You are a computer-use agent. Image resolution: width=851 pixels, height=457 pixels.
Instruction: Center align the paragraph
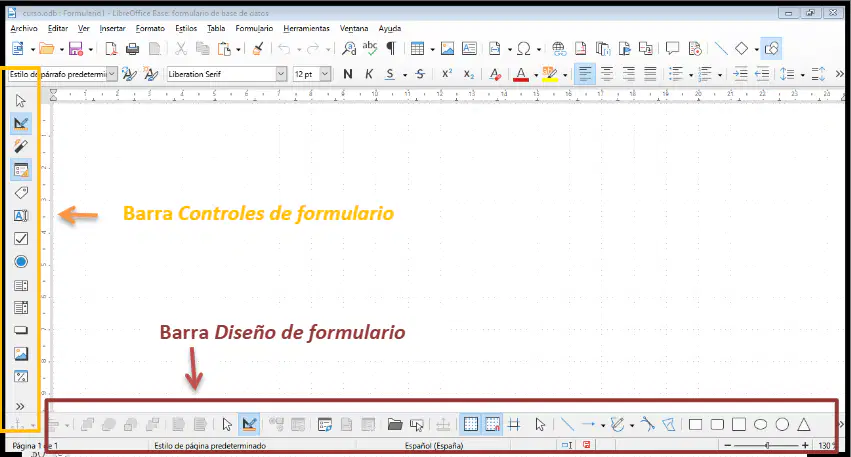(607, 74)
